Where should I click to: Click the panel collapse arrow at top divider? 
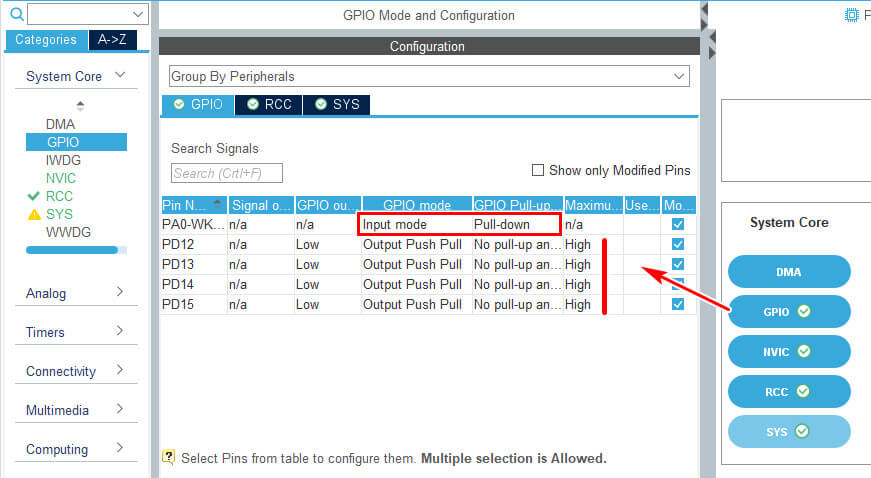pyautogui.click(x=705, y=11)
